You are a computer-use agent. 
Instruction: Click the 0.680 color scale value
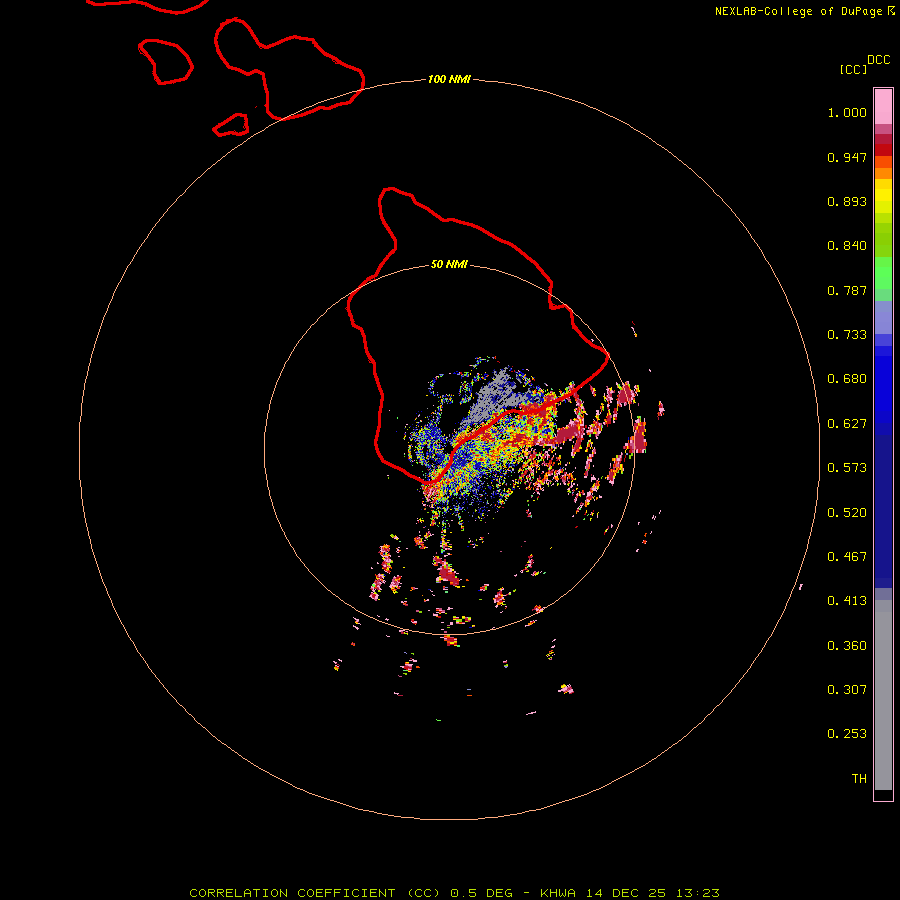point(847,379)
